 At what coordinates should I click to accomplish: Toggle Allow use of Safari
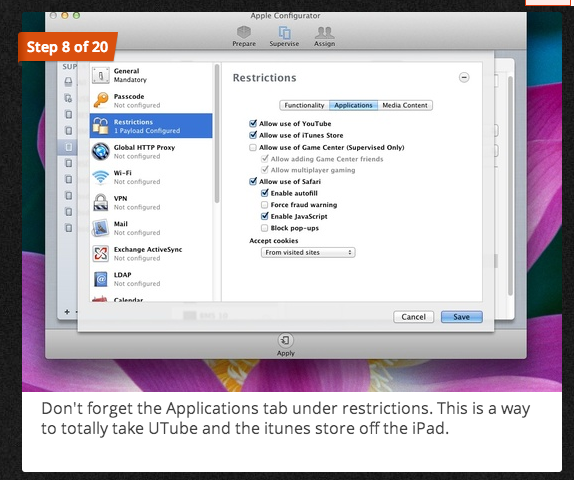(253, 181)
